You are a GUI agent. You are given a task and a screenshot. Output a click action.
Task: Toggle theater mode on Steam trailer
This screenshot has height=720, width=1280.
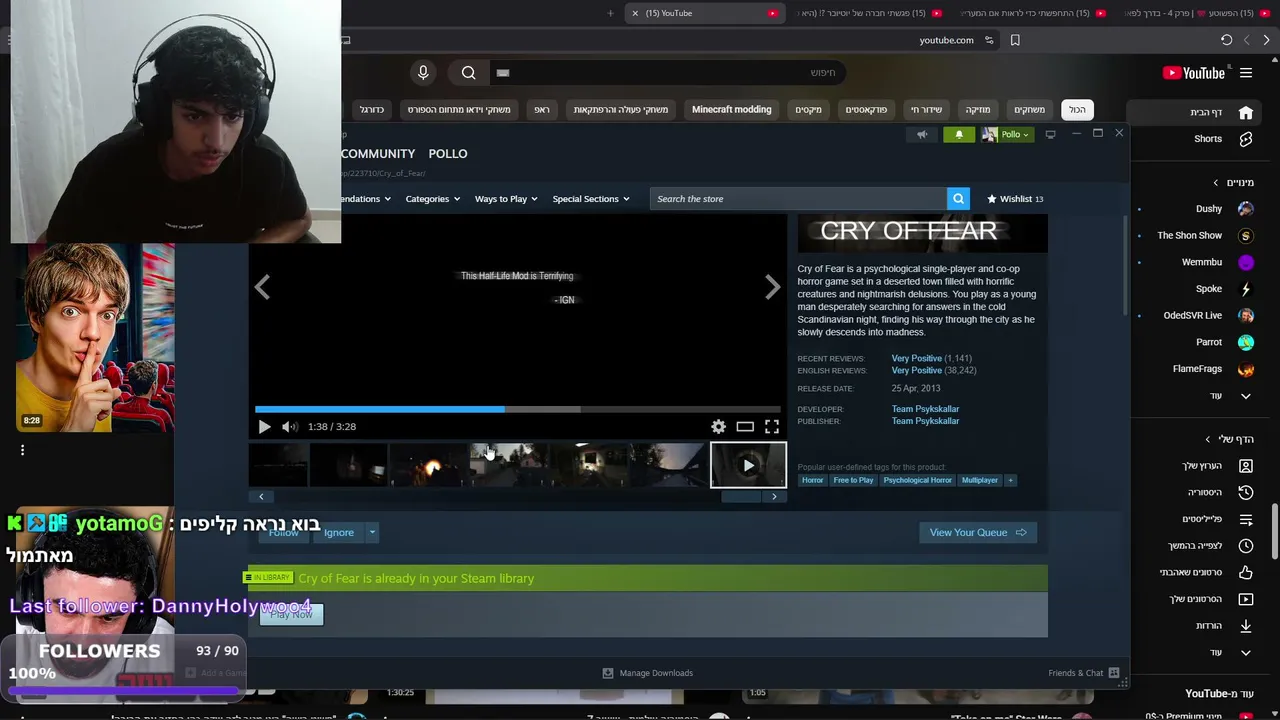[745, 427]
